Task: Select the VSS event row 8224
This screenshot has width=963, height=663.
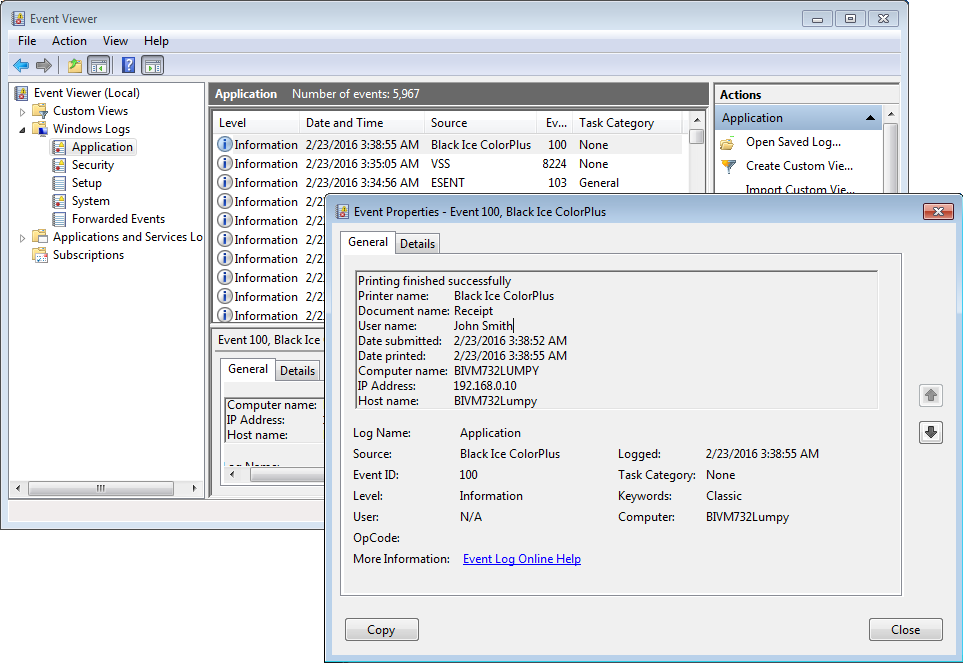Action: [x=440, y=164]
